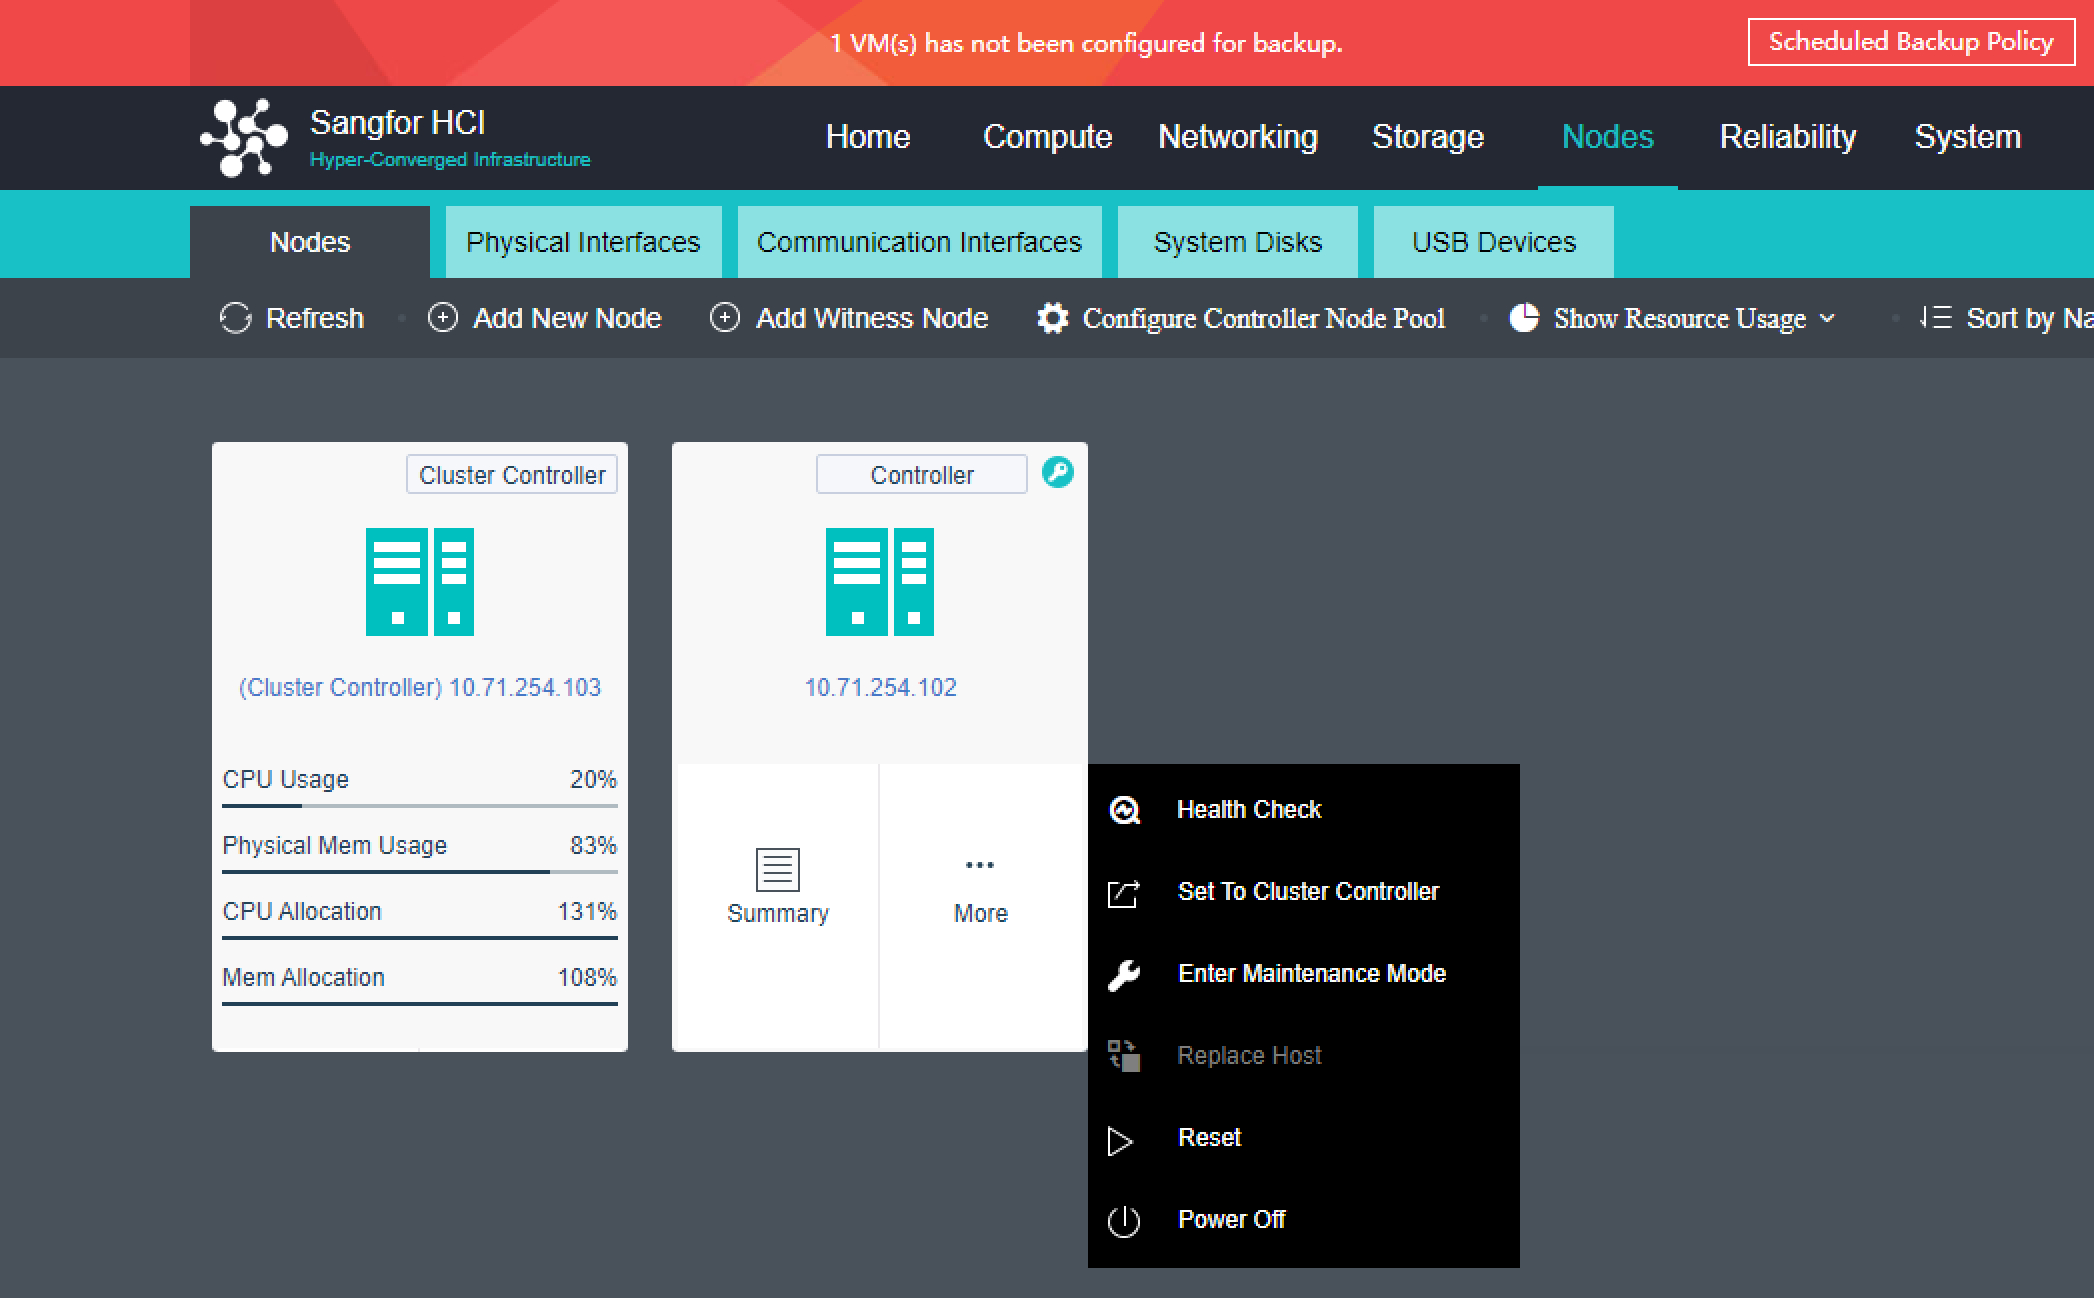The image size is (2094, 1298).
Task: Click the Mem Allocation label
Action: click(x=303, y=977)
